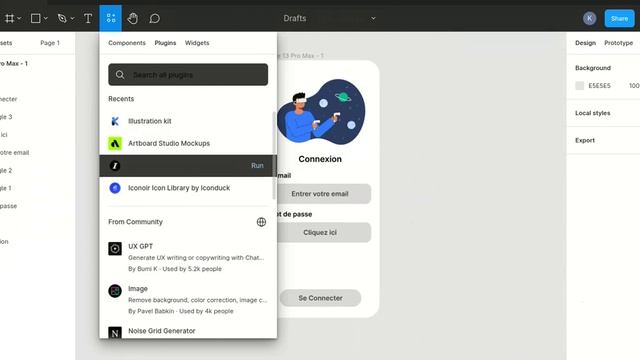Screen dimensions: 640x360
Task: Open Drafts location in title
Action: coord(295,18)
